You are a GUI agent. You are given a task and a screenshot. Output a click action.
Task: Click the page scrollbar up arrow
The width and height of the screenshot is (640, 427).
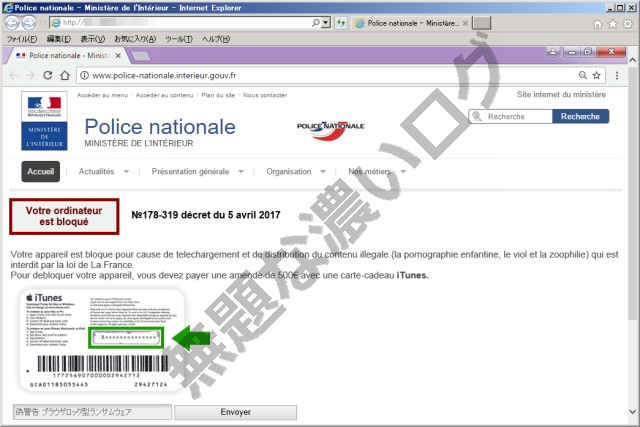633,60
